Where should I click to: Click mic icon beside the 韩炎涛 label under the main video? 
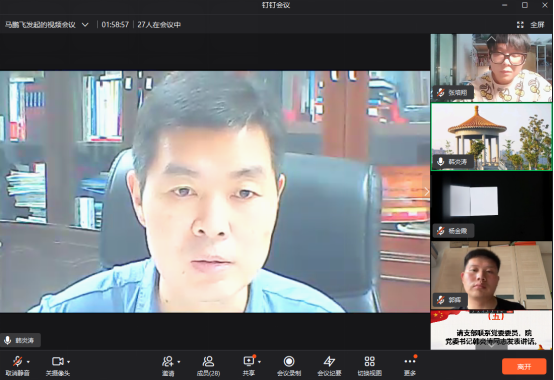coord(7,340)
